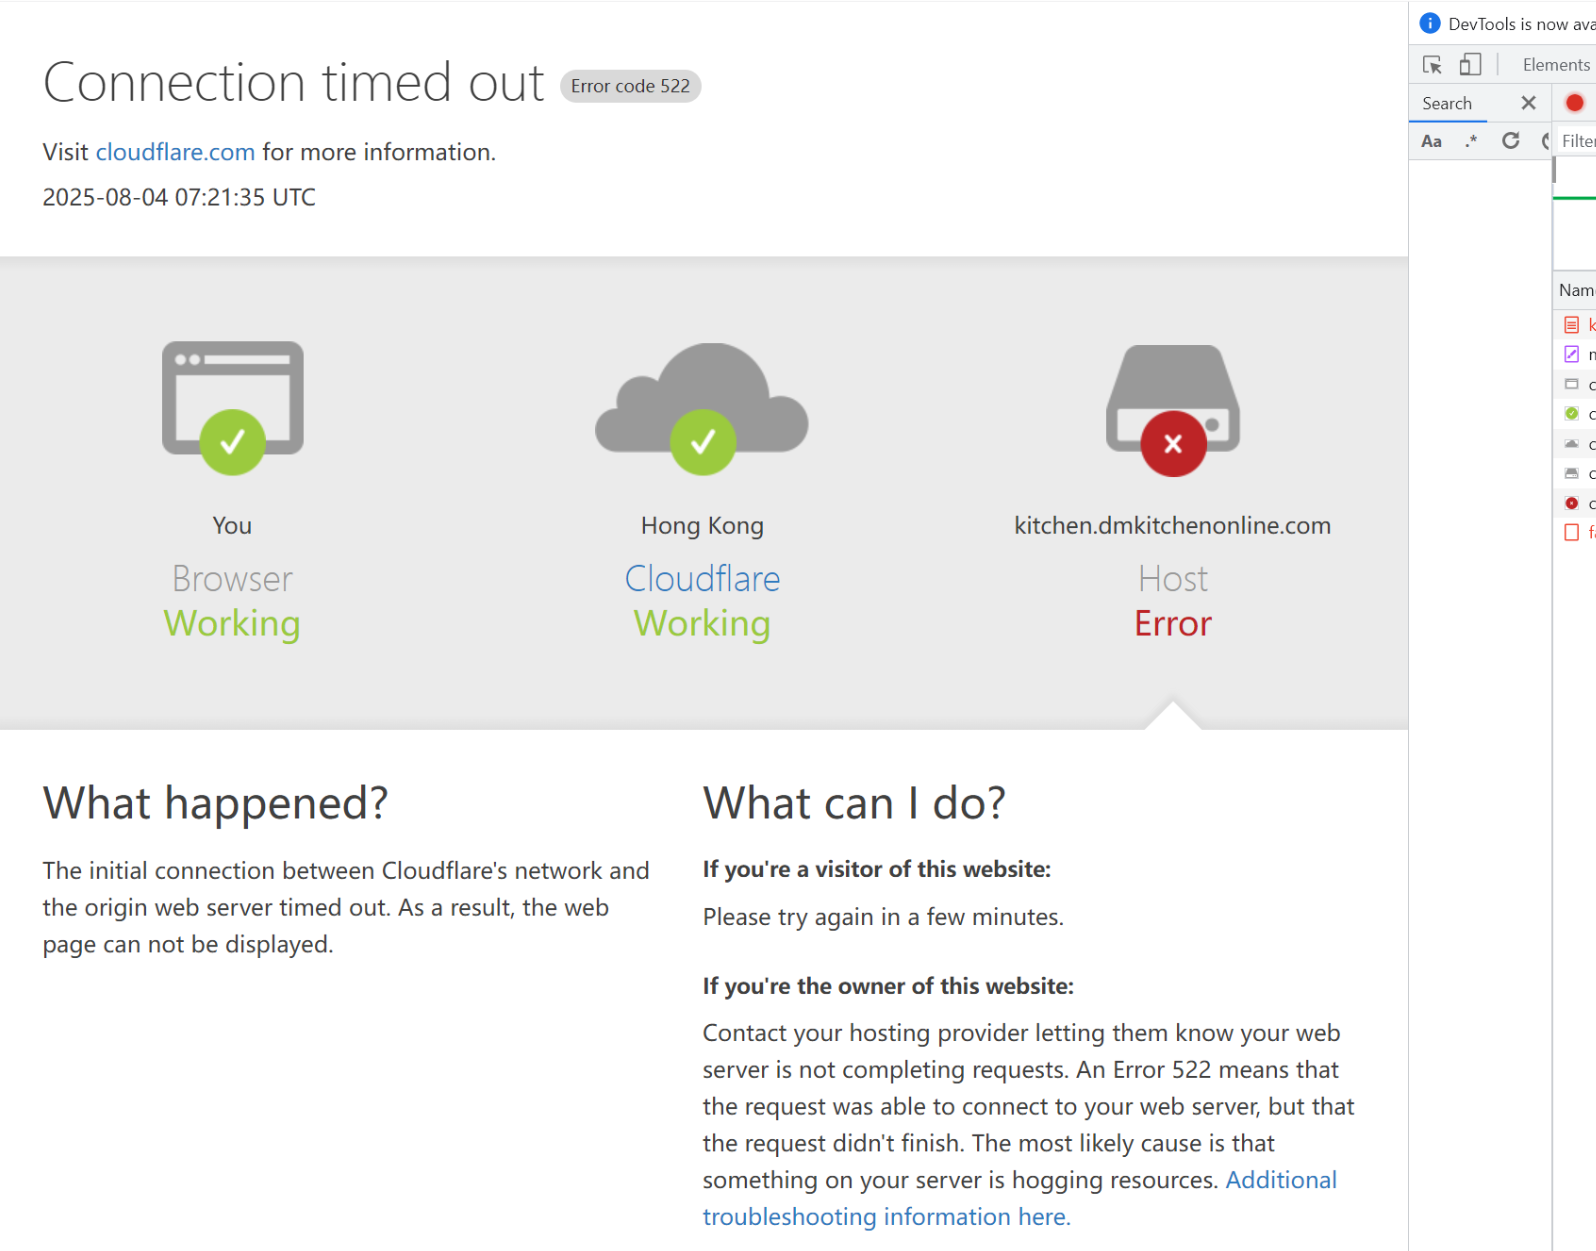Click the refresh search icon

pyautogui.click(x=1510, y=141)
